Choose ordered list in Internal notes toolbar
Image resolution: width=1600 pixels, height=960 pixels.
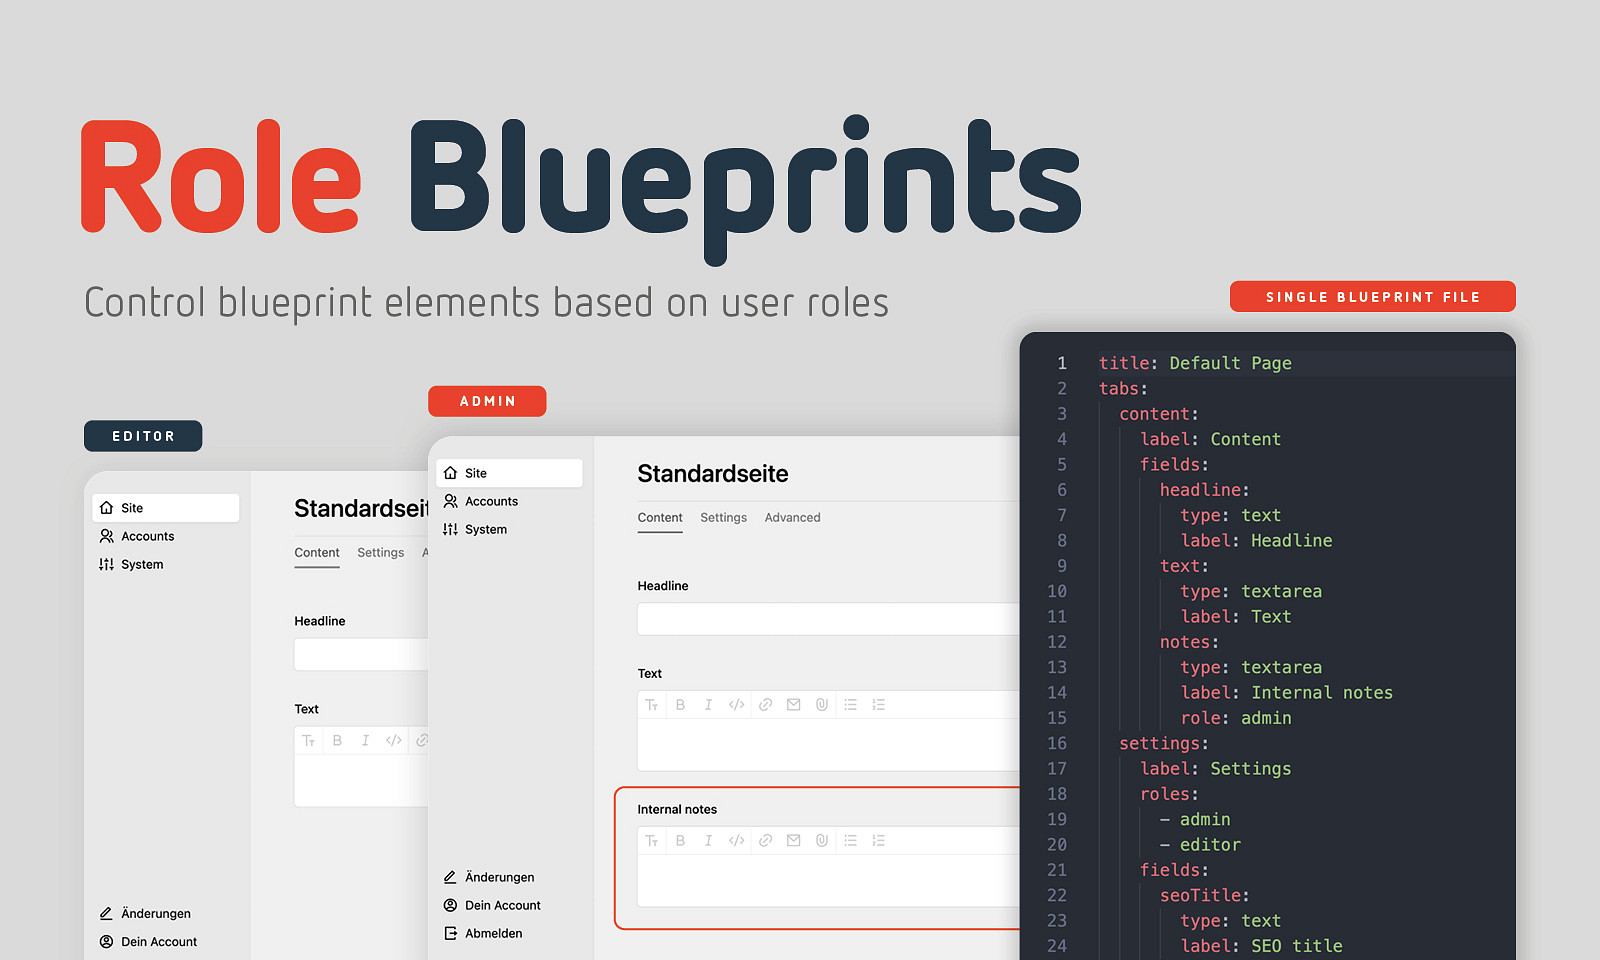(878, 841)
